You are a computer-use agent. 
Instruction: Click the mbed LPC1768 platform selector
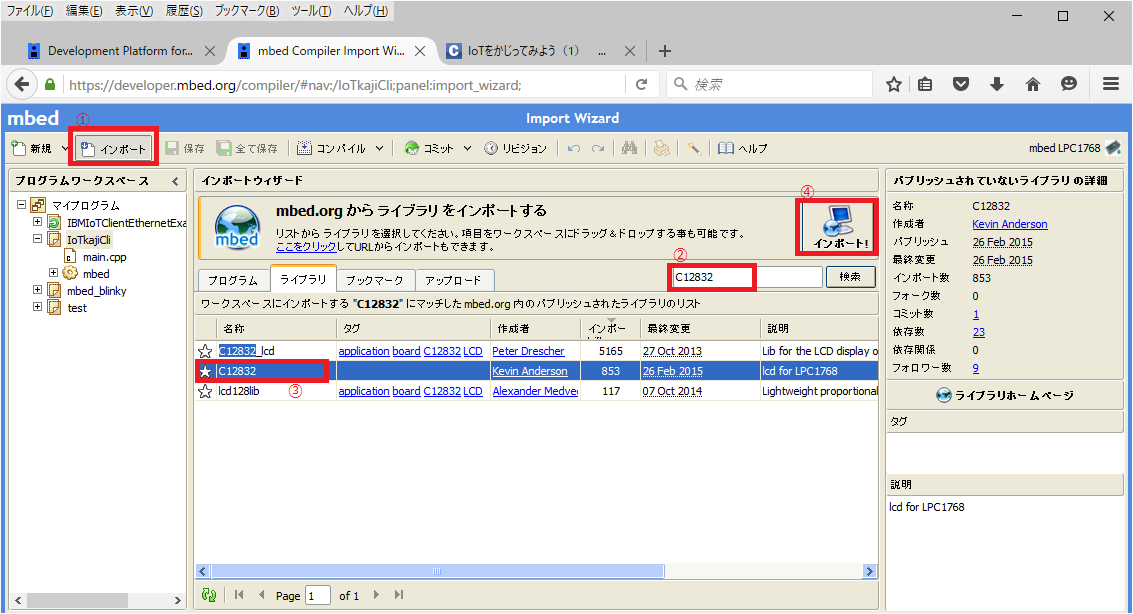click(1075, 148)
